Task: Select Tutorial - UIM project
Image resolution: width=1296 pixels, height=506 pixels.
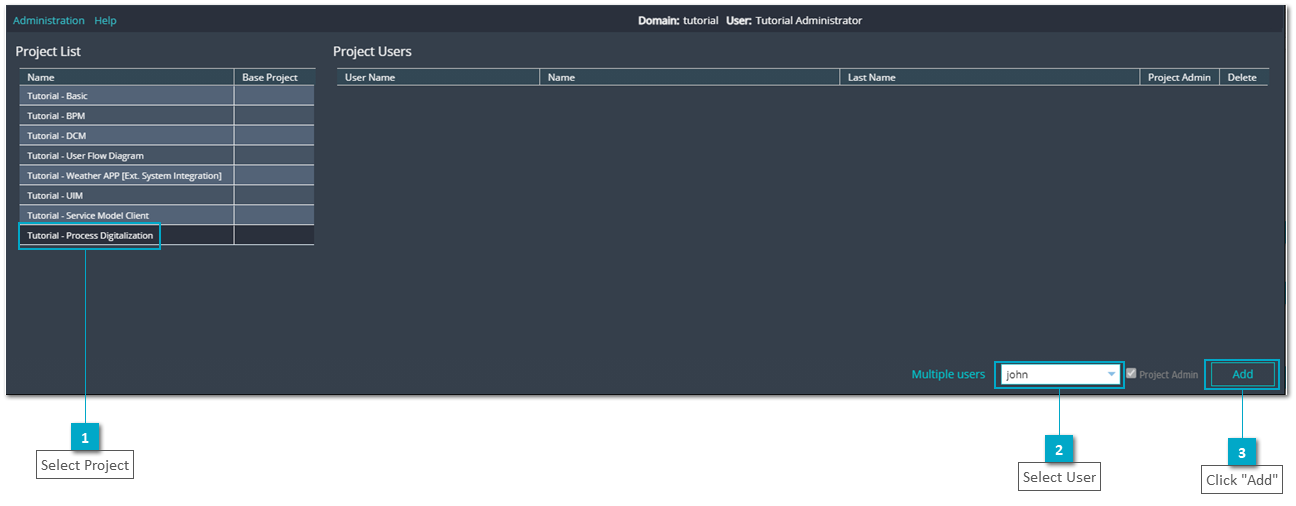Action: pos(166,195)
